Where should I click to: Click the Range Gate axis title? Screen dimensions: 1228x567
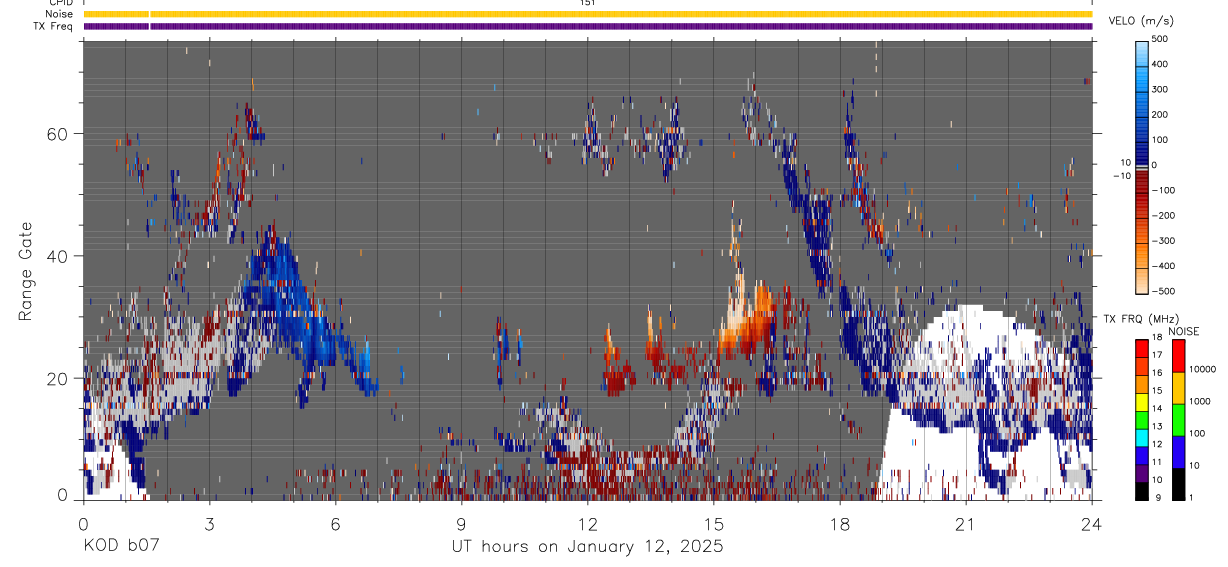(25, 272)
